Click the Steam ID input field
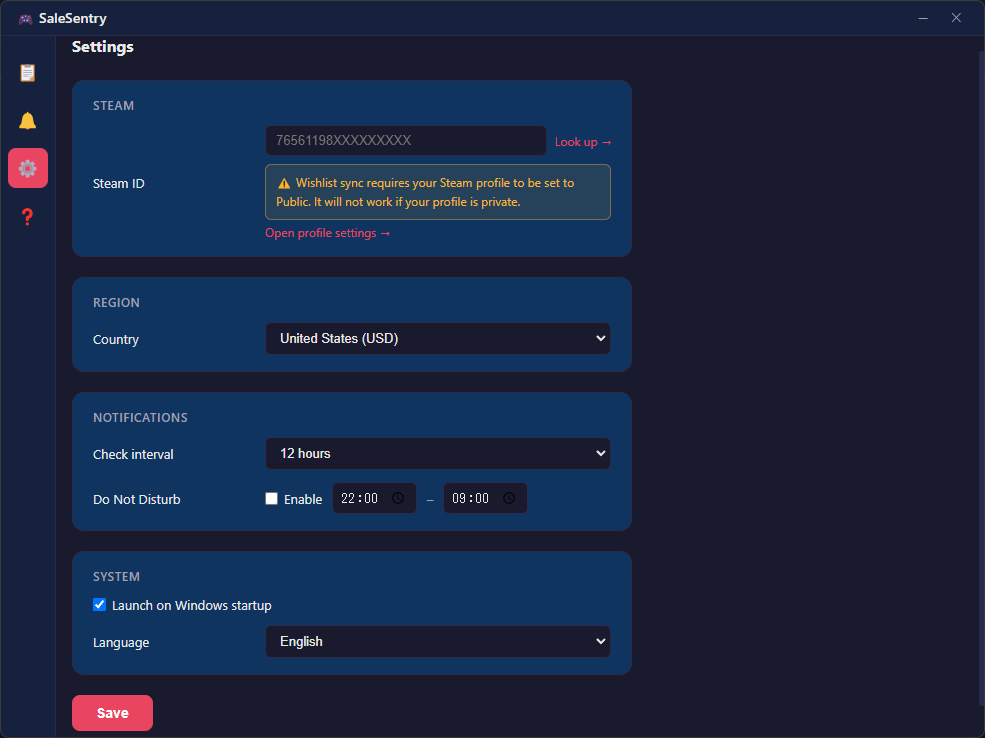 click(x=405, y=140)
